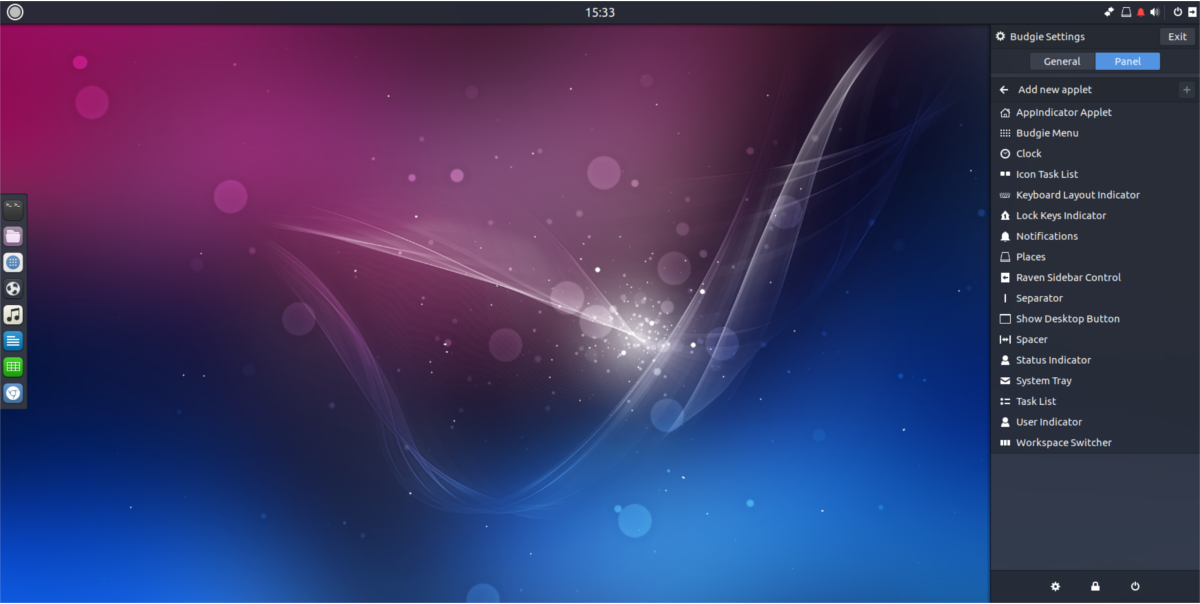Click the settings gear at the sidebar bottom
The image size is (1200, 604).
1055,586
